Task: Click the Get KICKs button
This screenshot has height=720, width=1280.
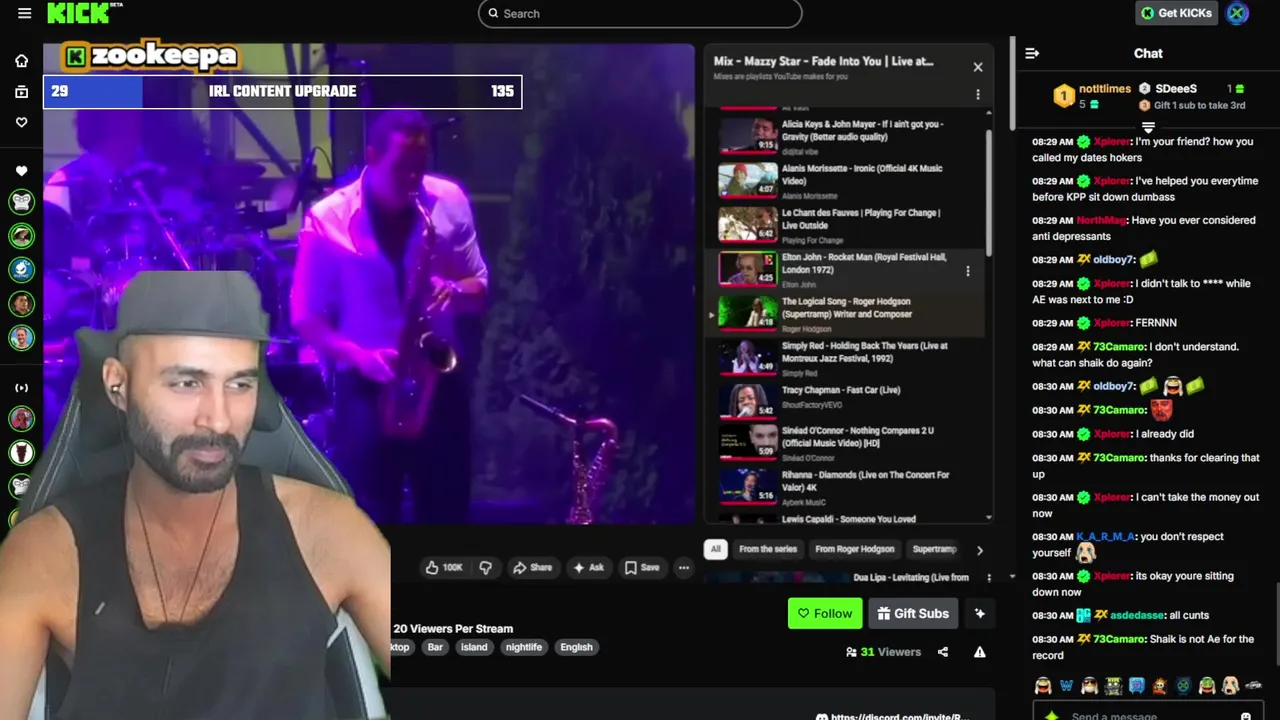Action: click(x=1176, y=13)
